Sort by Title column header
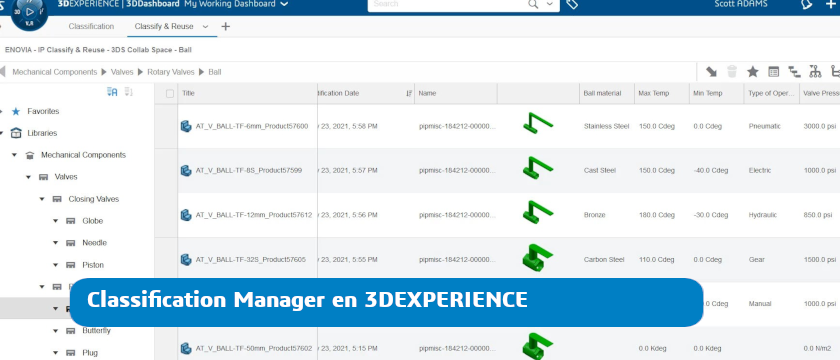 tap(188, 93)
